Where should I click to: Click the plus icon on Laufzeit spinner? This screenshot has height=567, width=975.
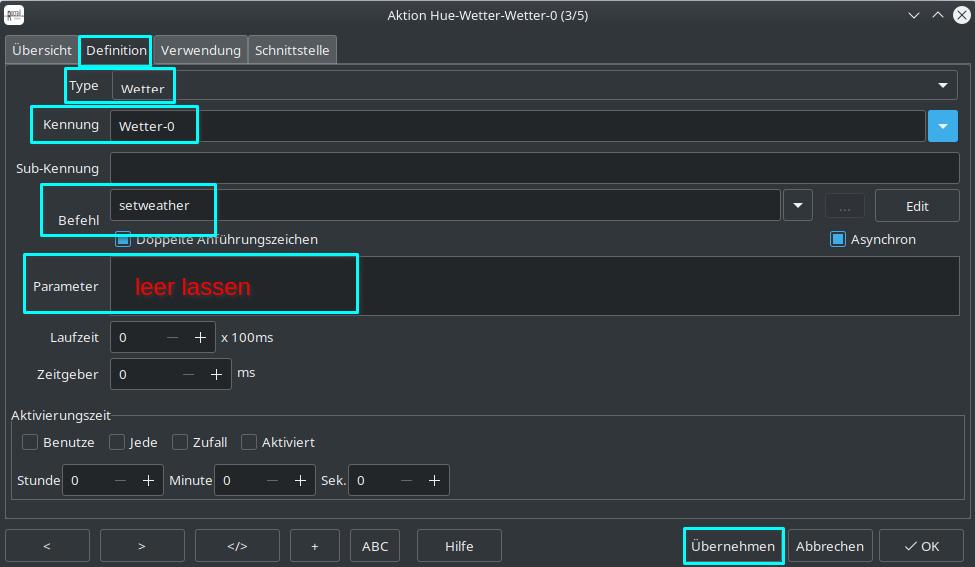pos(200,338)
